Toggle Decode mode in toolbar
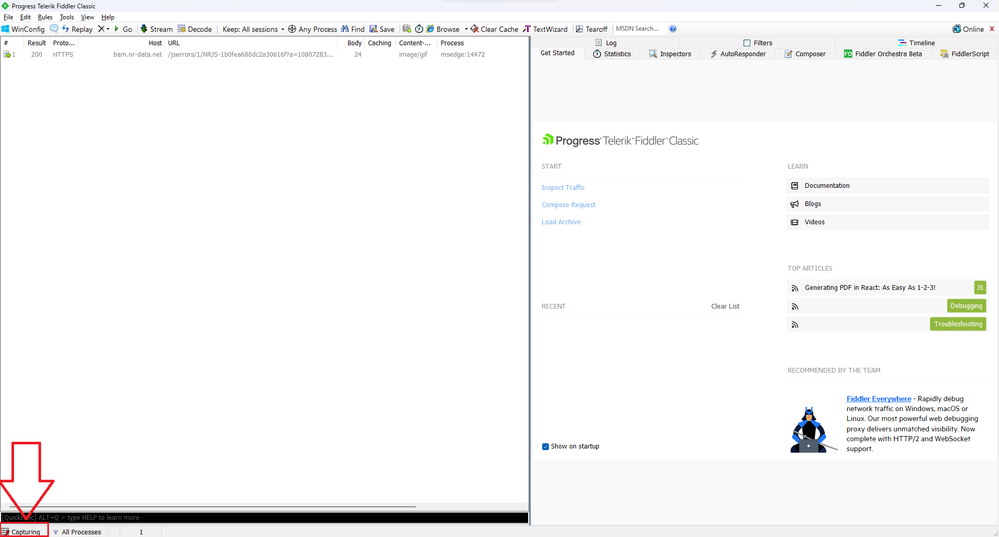Image resolution: width=999 pixels, height=537 pixels. (194, 29)
